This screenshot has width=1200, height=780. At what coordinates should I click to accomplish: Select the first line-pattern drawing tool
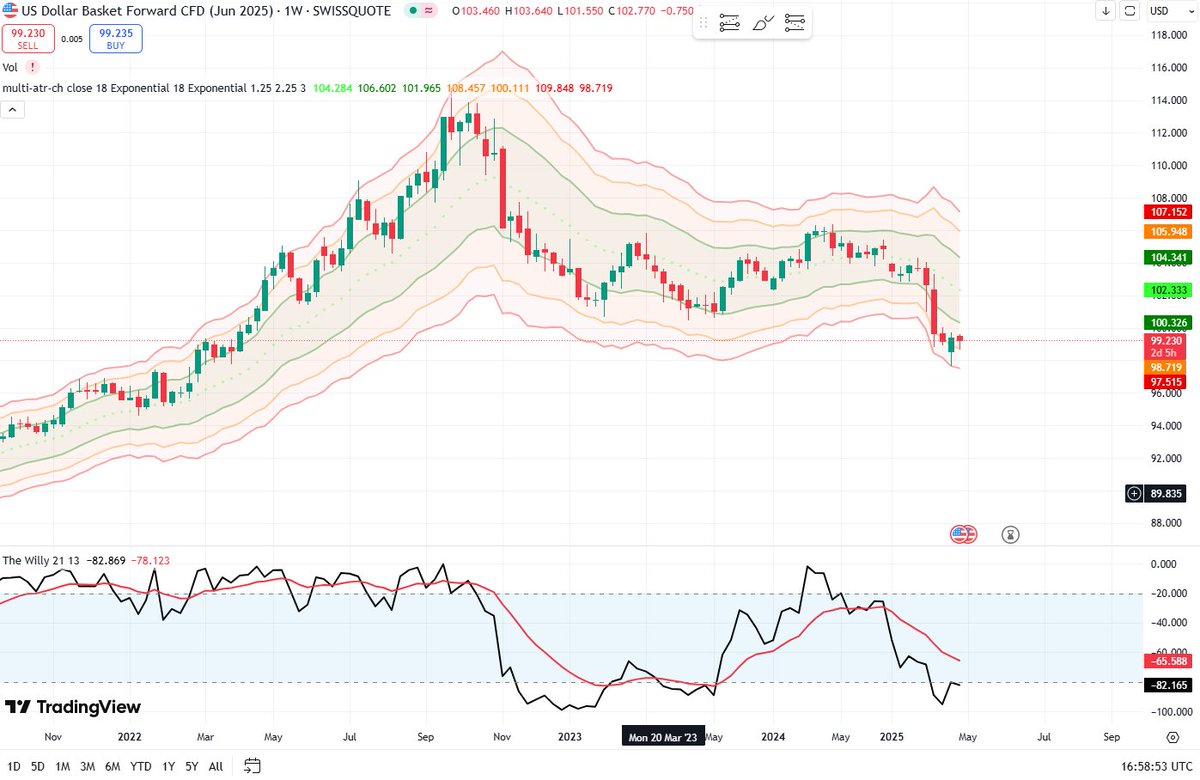coord(729,21)
